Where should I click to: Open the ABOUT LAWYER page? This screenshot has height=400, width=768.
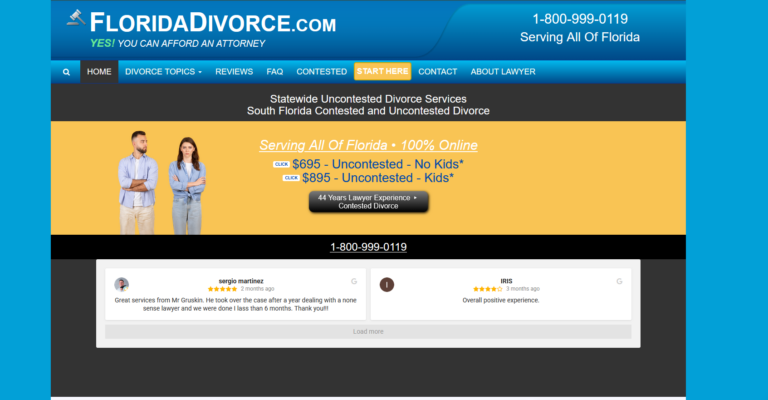[503, 71]
